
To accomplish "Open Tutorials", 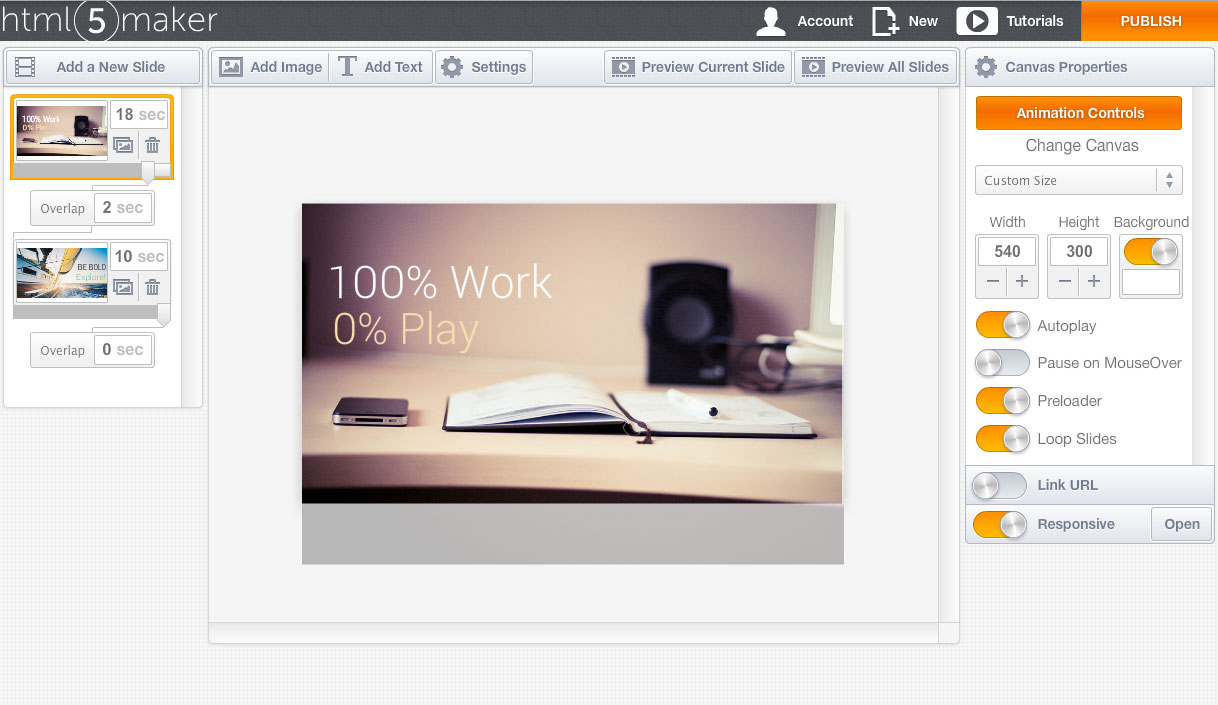I will point(1010,21).
